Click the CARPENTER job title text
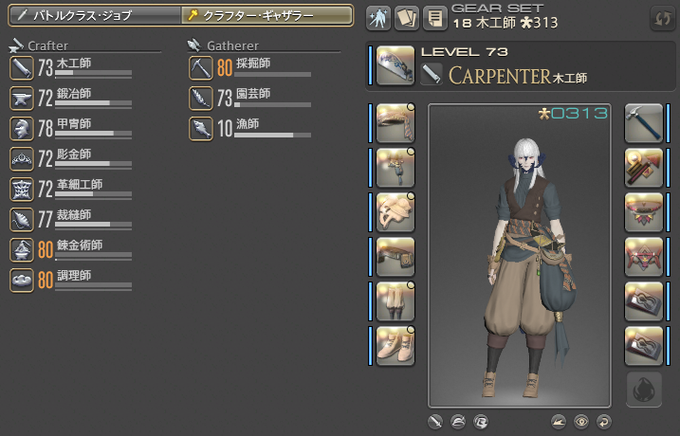The image size is (680, 436). click(x=500, y=76)
